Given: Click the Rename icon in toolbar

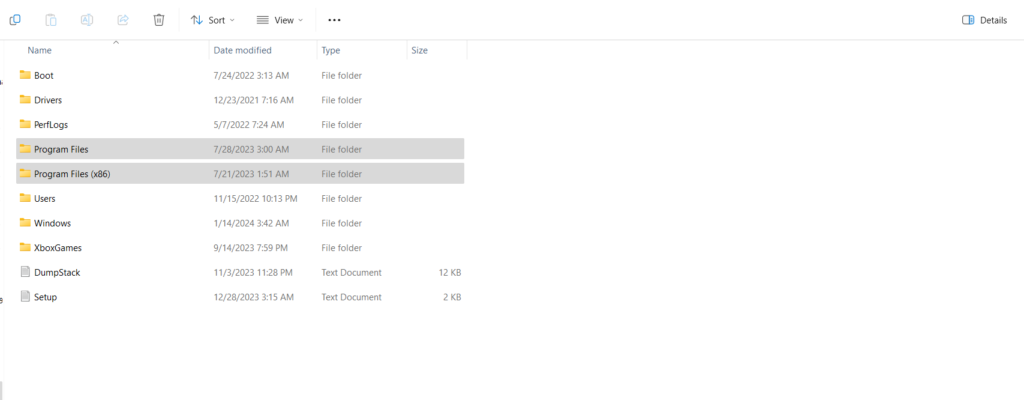Looking at the screenshot, I should click(x=87, y=20).
